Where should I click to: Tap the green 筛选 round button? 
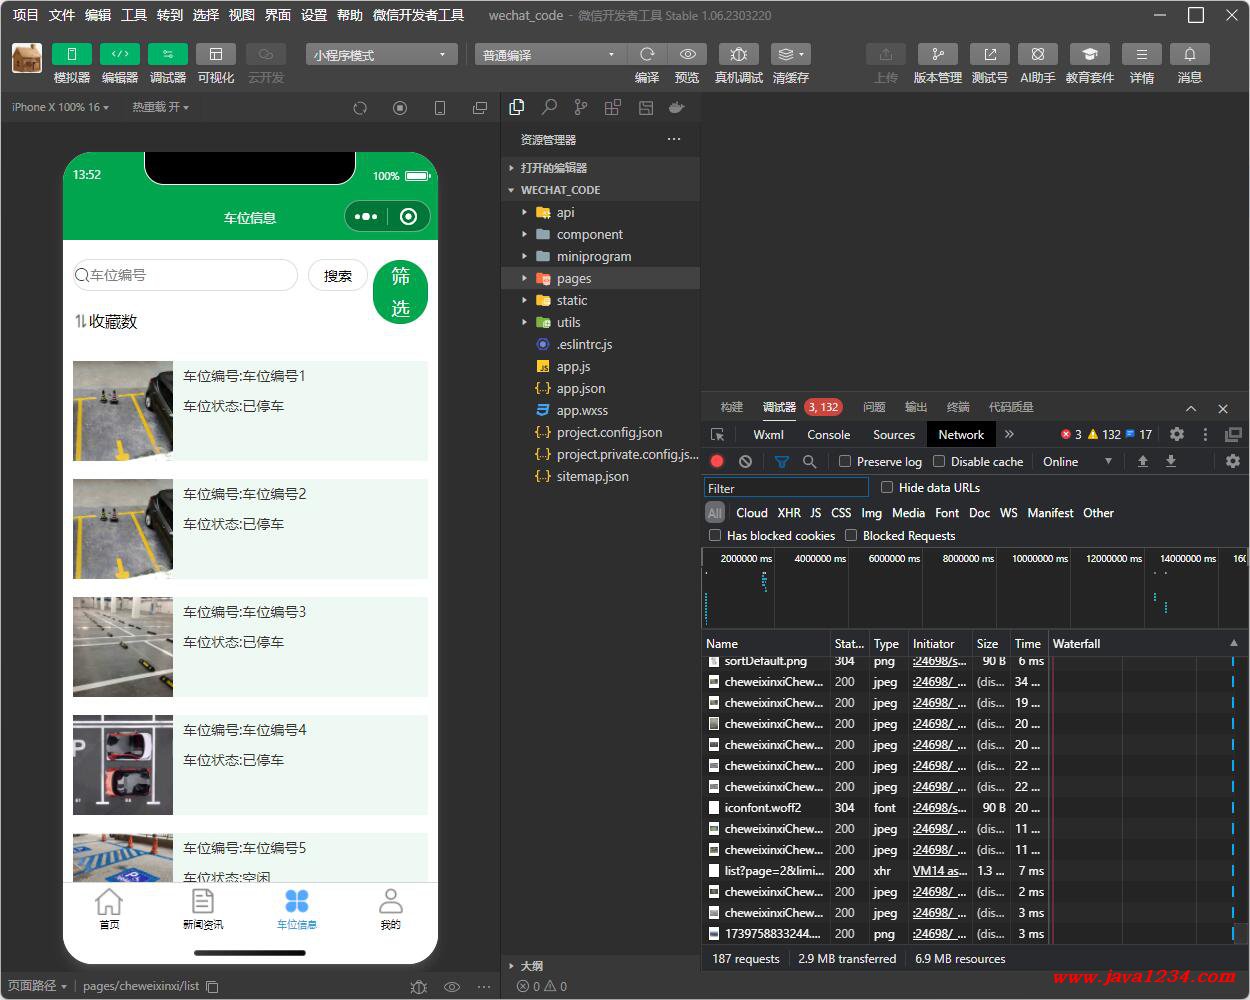tap(400, 292)
